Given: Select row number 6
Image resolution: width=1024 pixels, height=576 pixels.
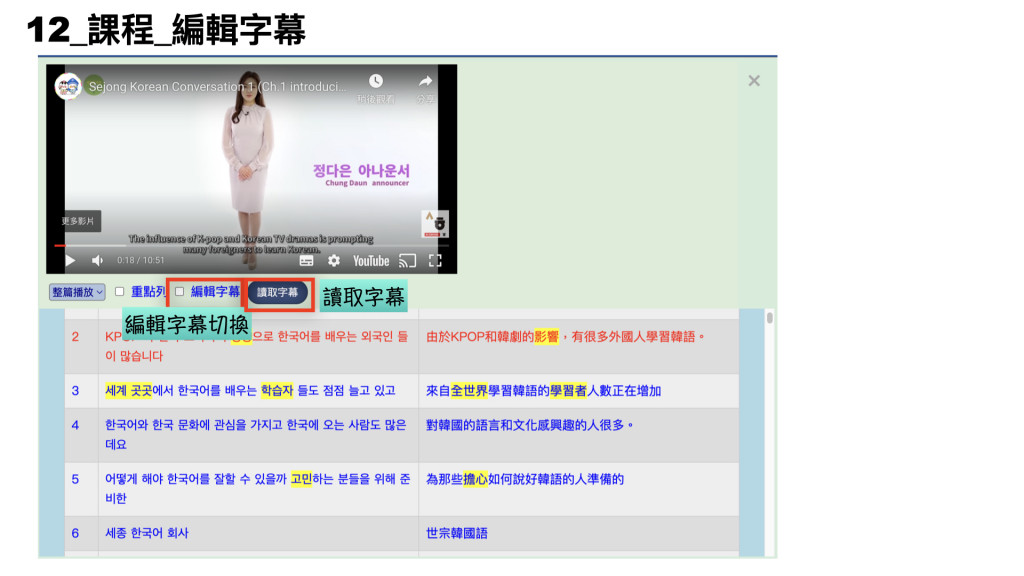Looking at the screenshot, I should (75, 533).
